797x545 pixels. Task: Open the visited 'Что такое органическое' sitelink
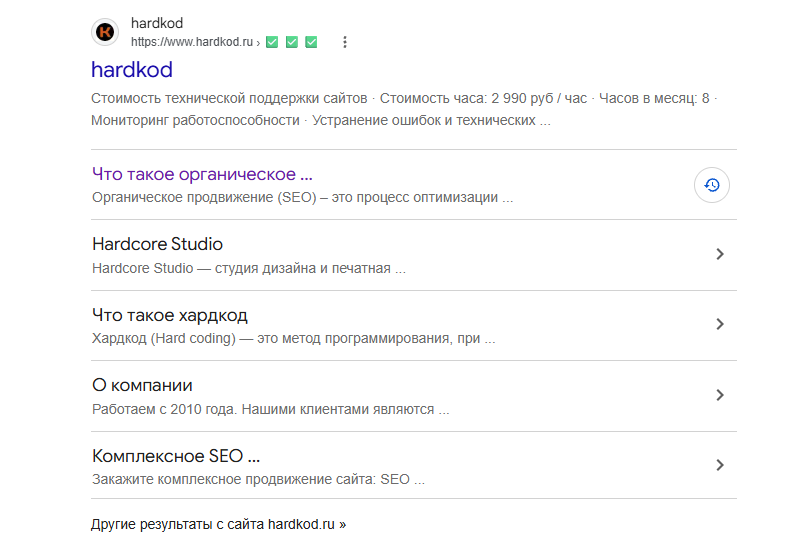pos(202,174)
